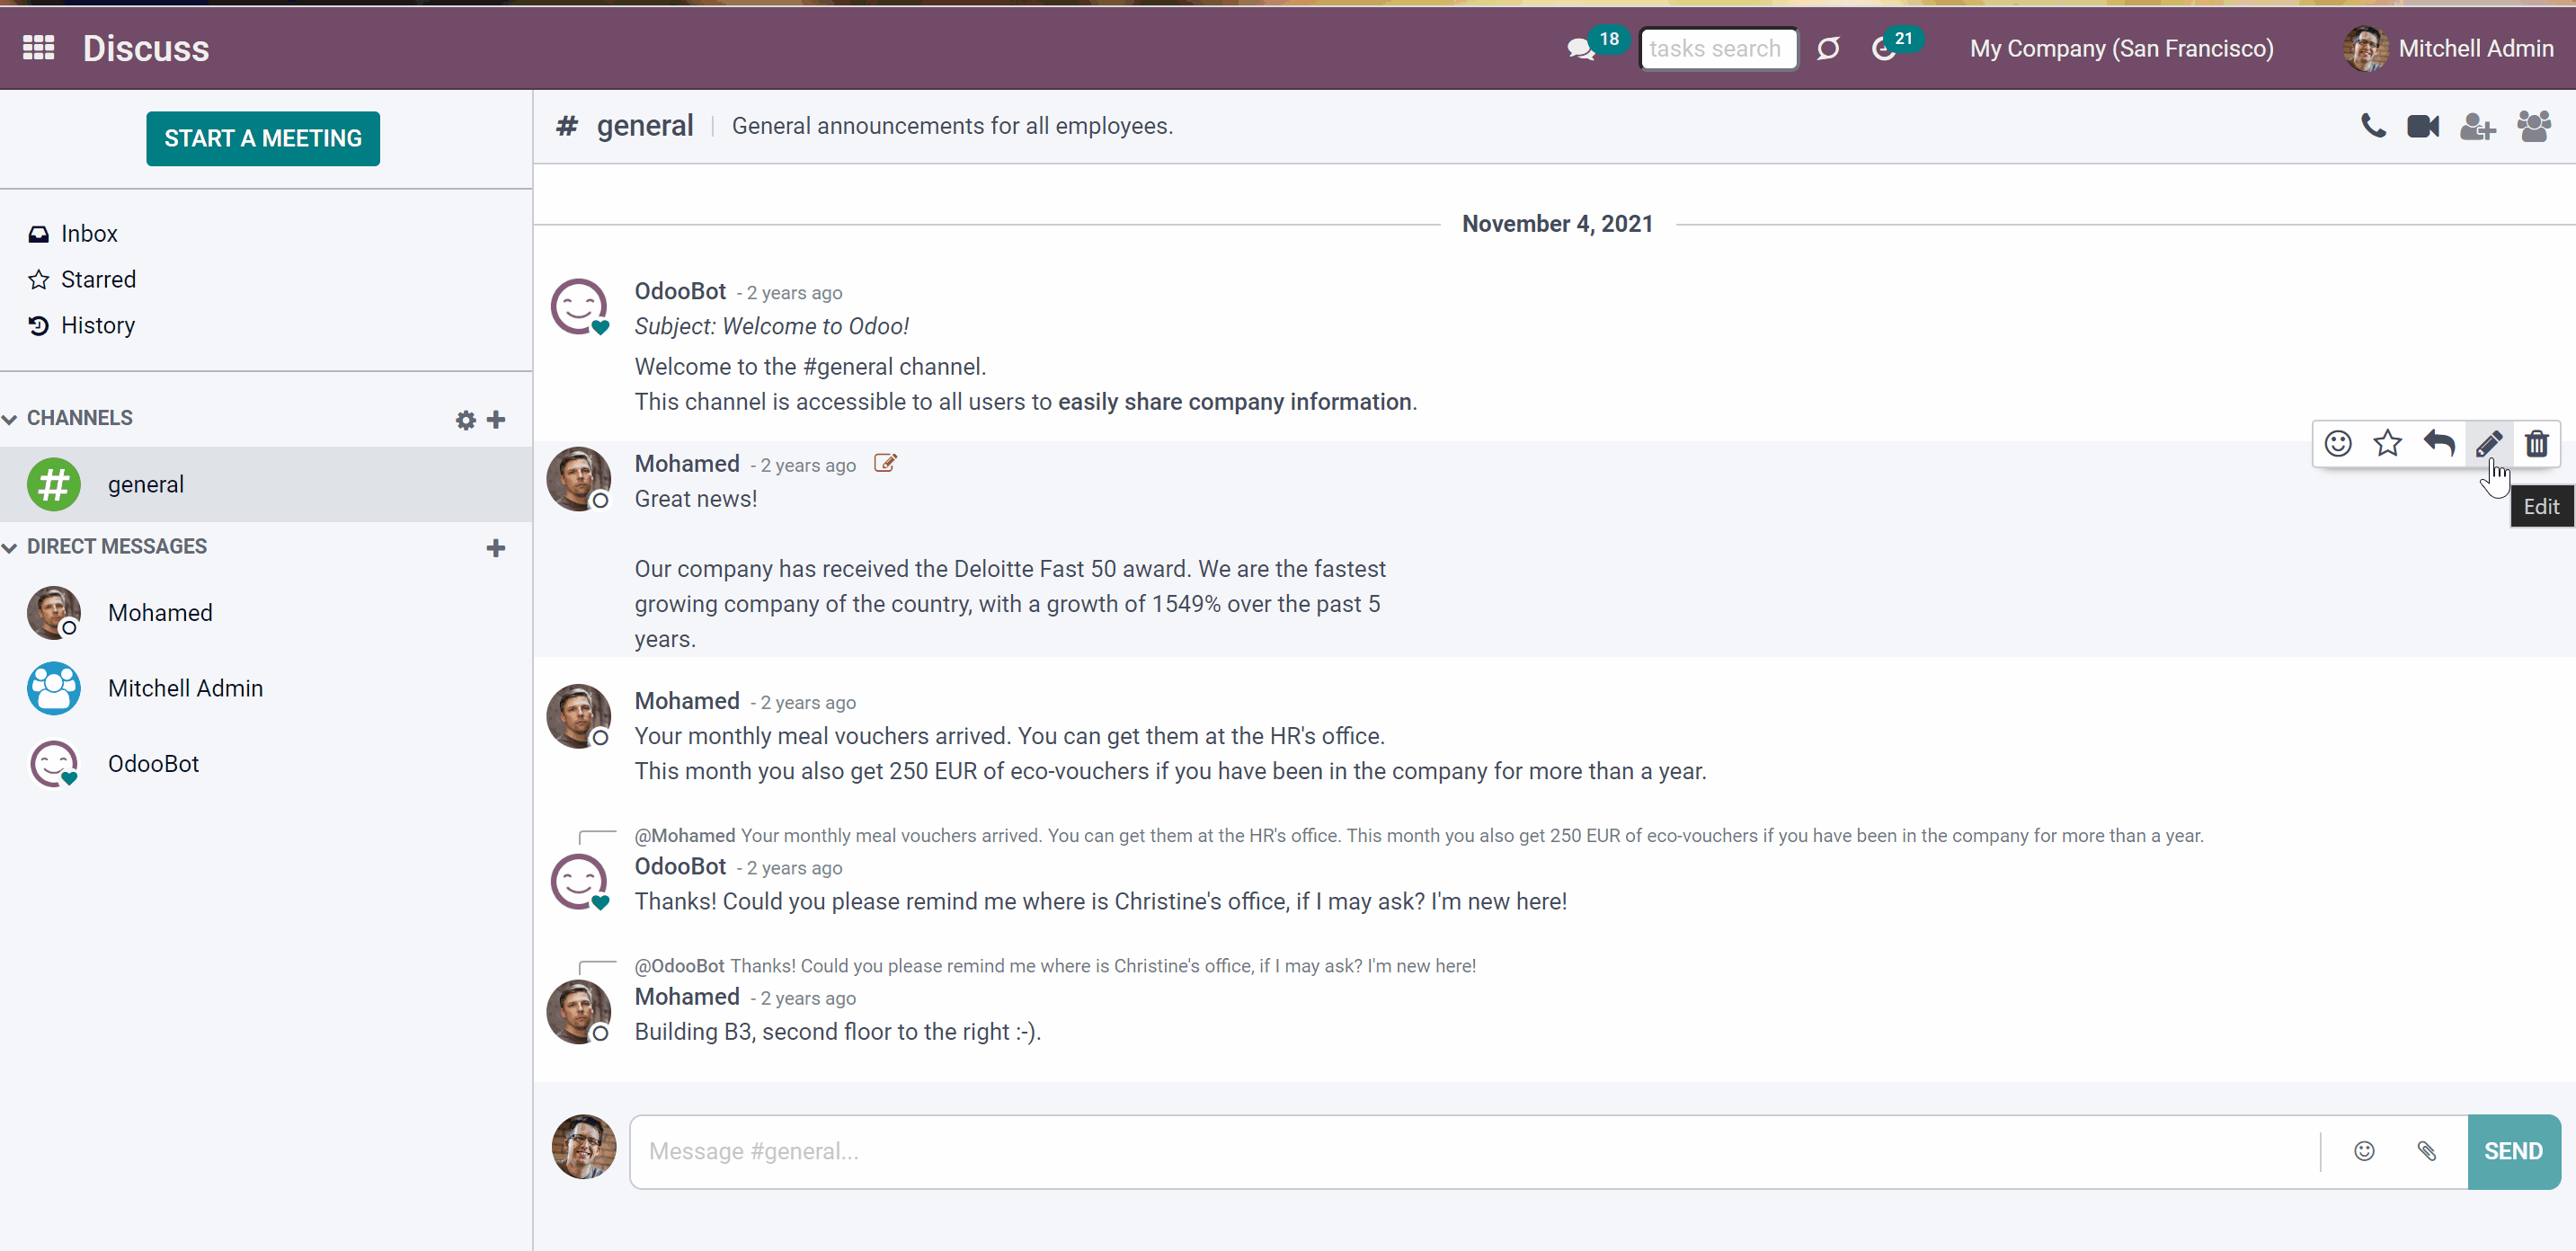2576x1251 pixels.
Task: Start a voice call with phone icon
Action: coord(2373,126)
